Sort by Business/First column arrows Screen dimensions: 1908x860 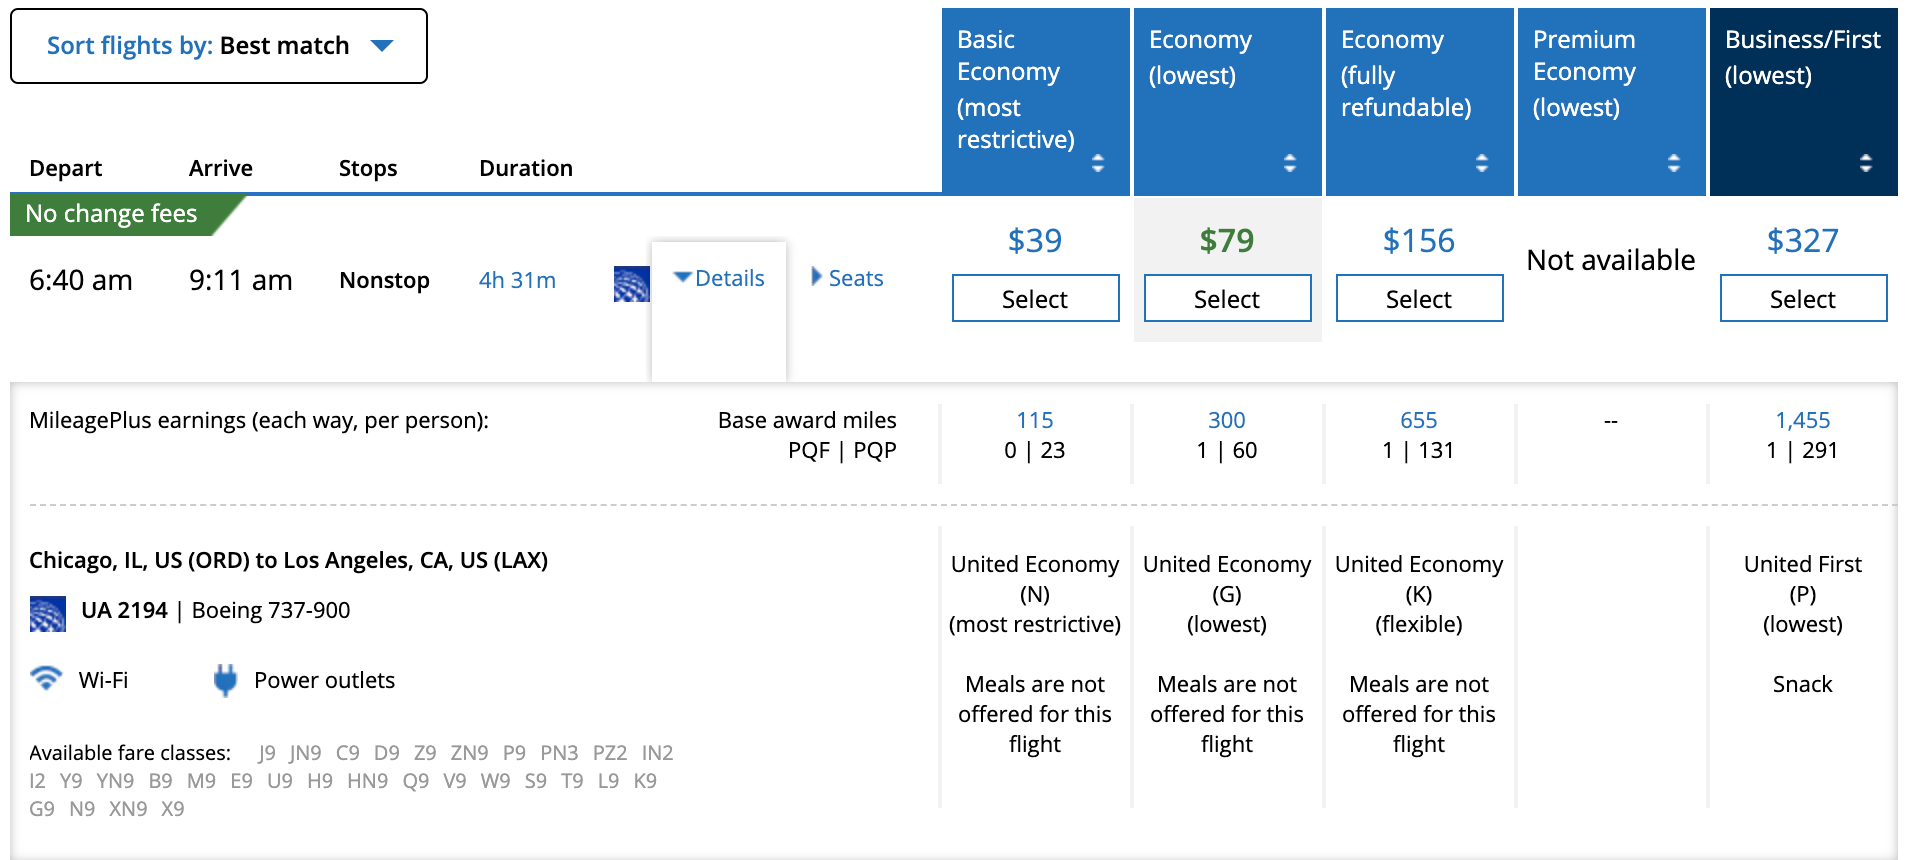[1865, 163]
